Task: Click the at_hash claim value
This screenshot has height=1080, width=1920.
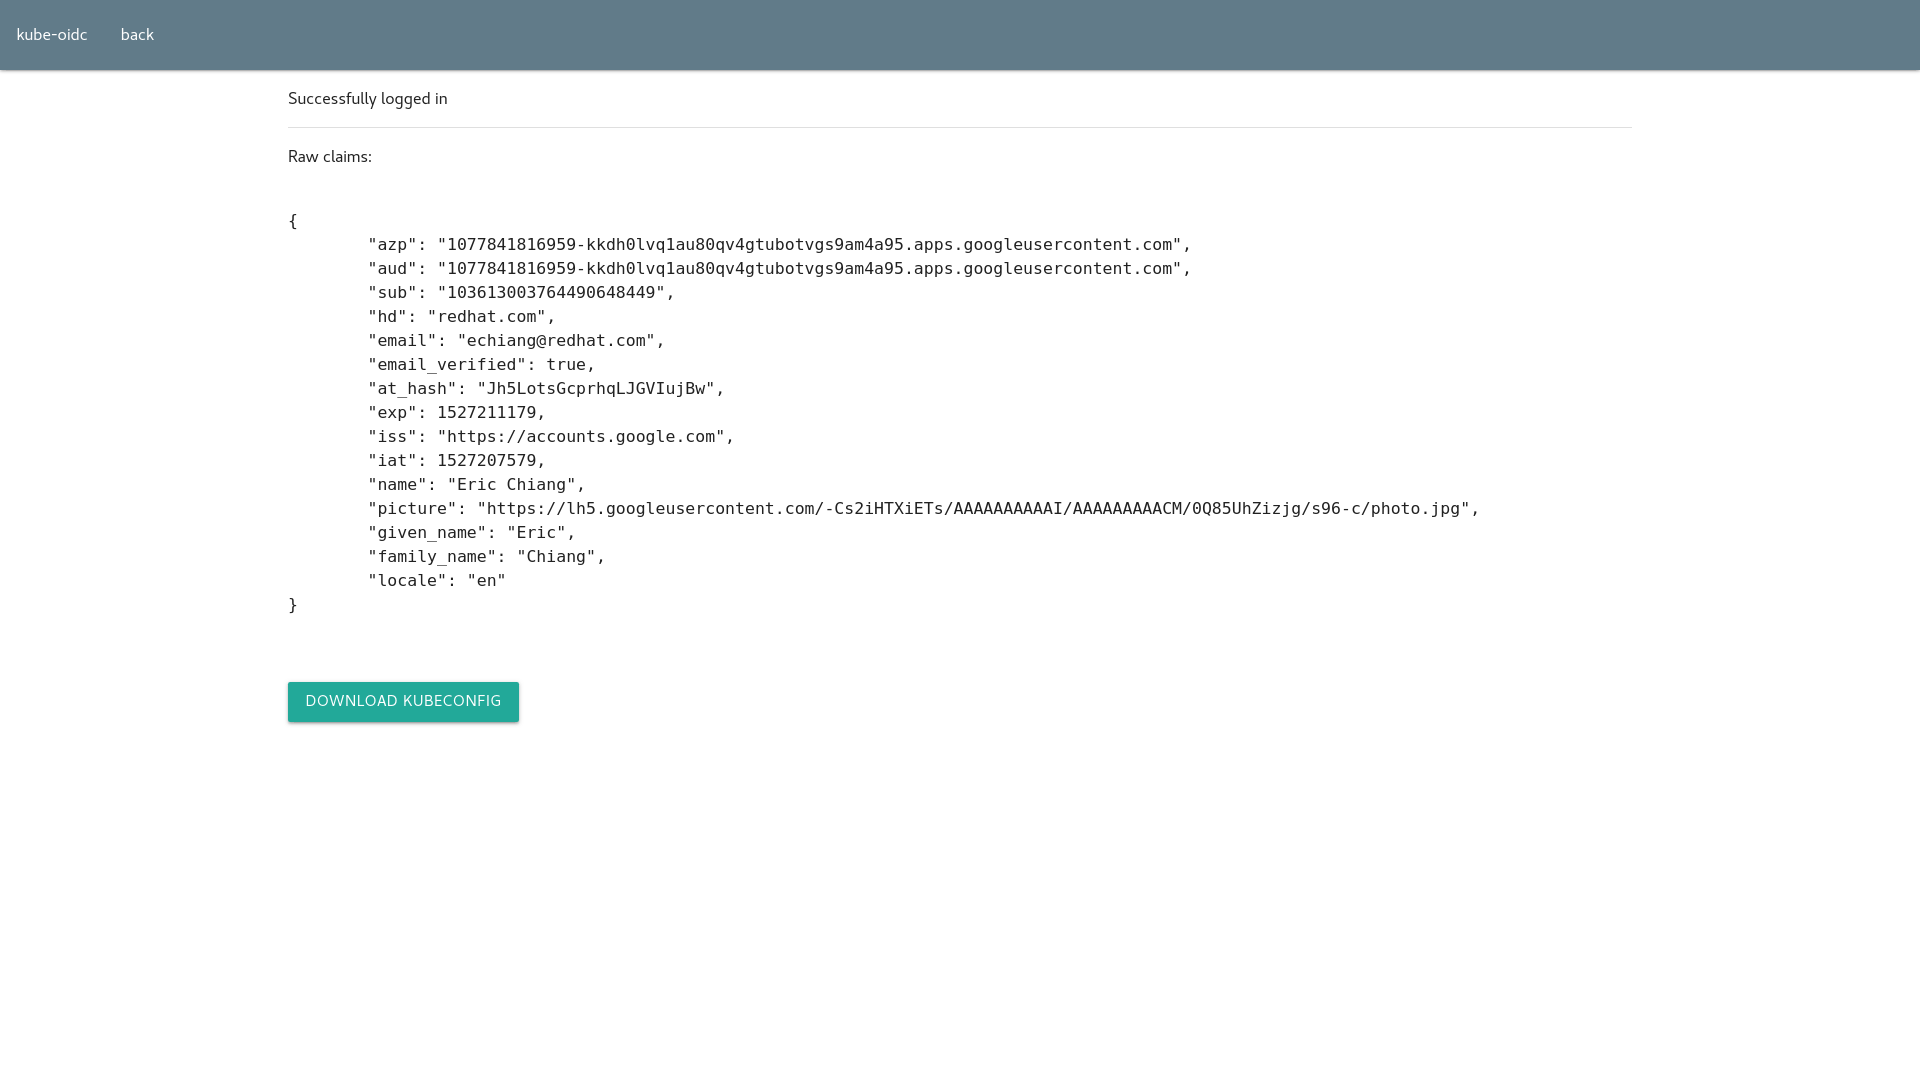Action: [596, 389]
